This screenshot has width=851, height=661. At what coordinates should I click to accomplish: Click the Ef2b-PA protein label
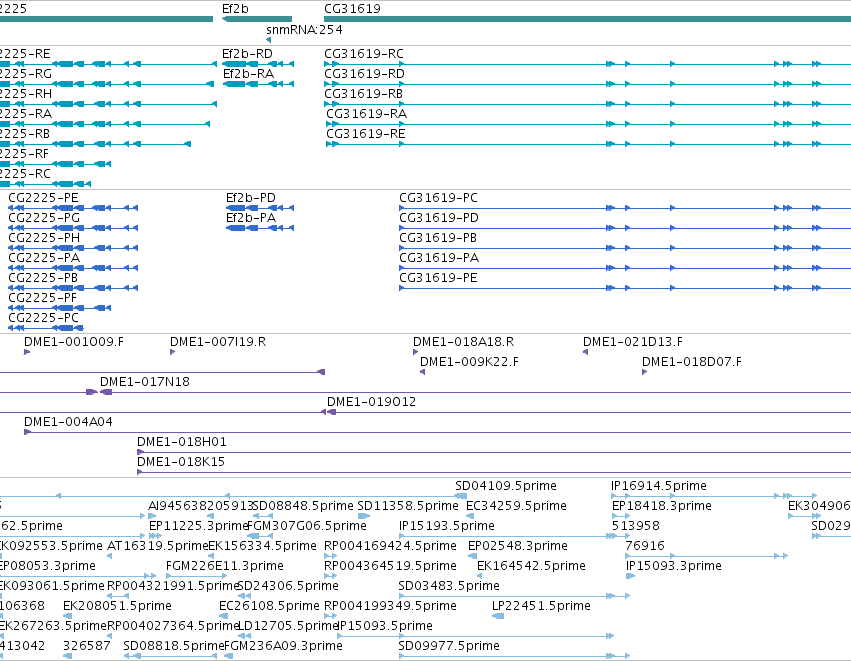coord(251,218)
